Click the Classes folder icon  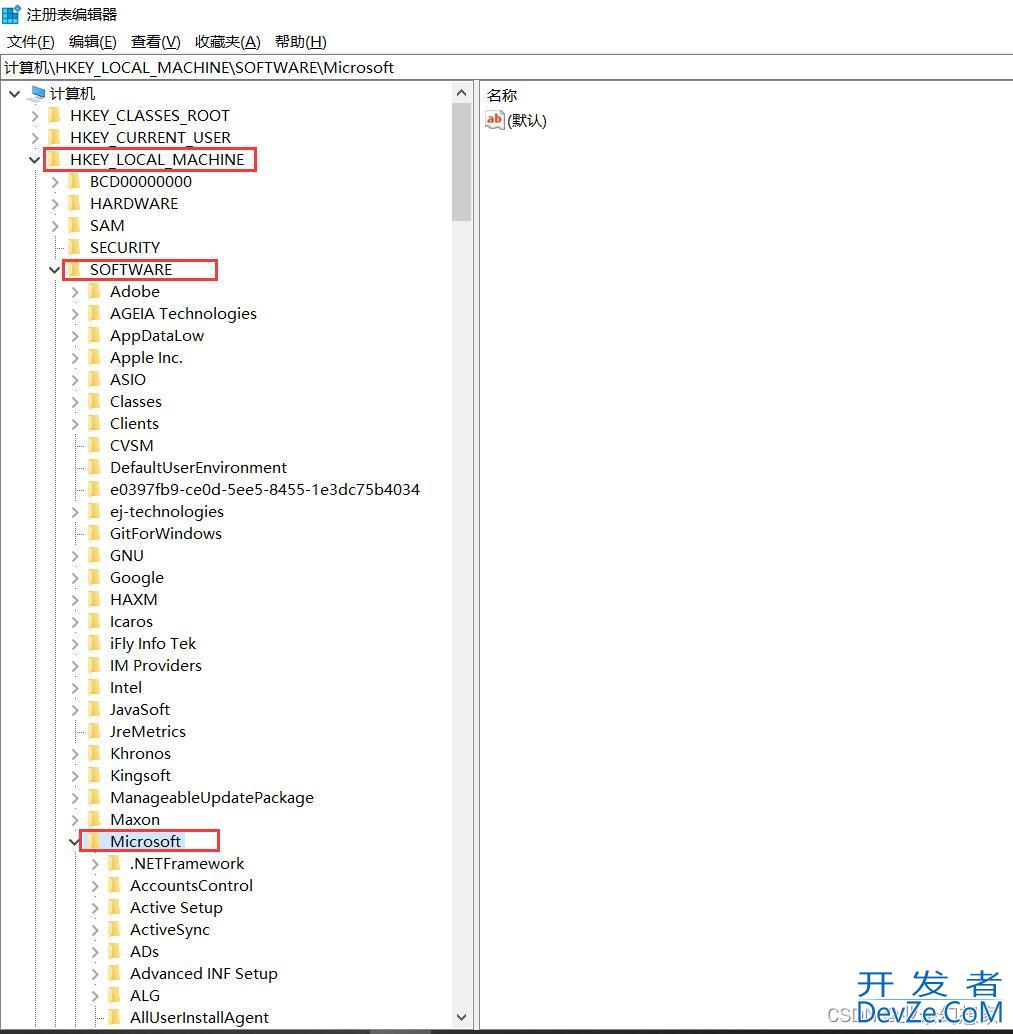tap(94, 402)
